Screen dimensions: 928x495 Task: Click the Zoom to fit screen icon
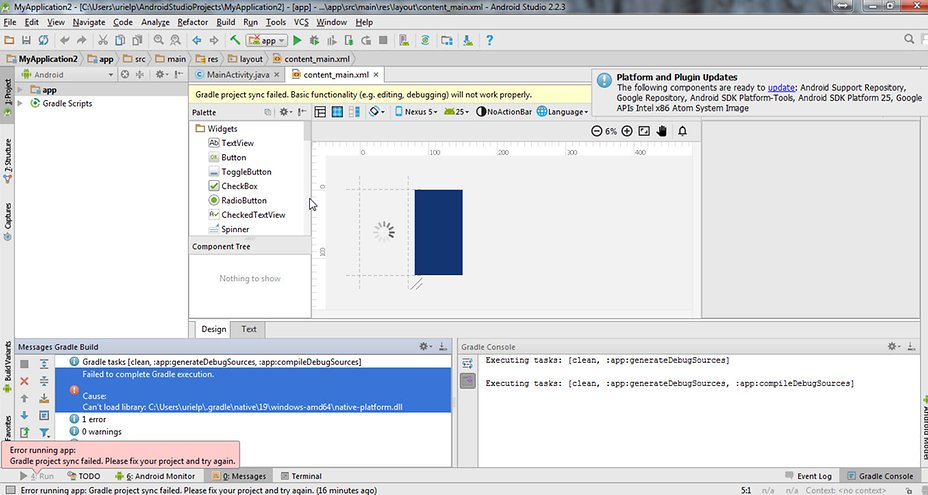pyautogui.click(x=644, y=131)
